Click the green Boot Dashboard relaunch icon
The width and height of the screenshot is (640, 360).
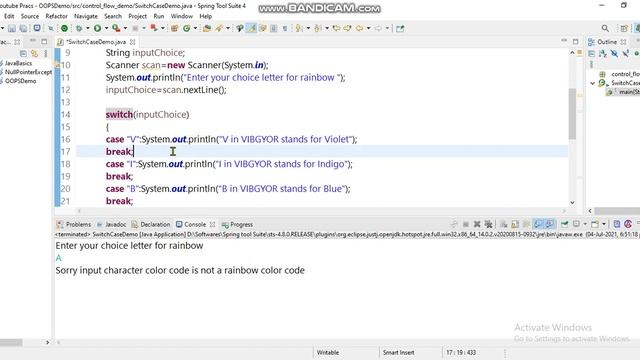pyautogui.click(x=64, y=28)
